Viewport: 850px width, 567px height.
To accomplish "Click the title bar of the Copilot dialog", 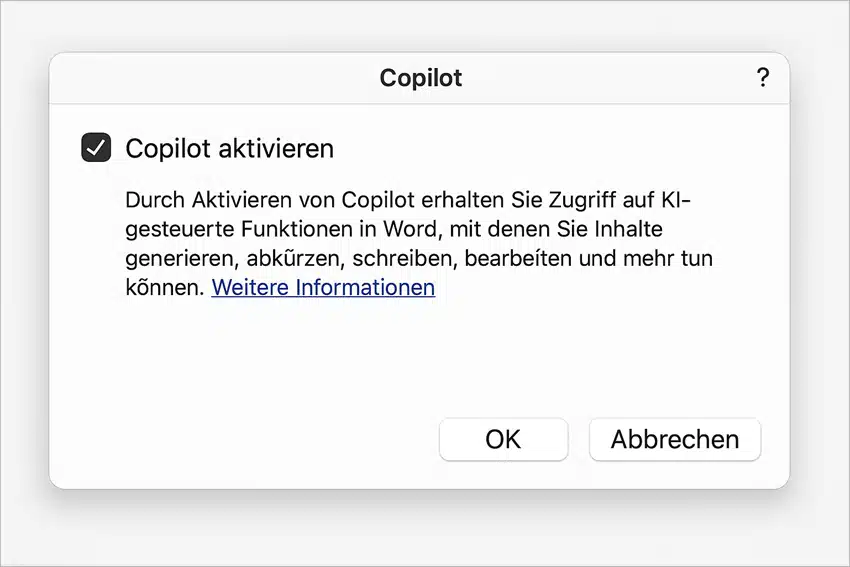I will [419, 78].
